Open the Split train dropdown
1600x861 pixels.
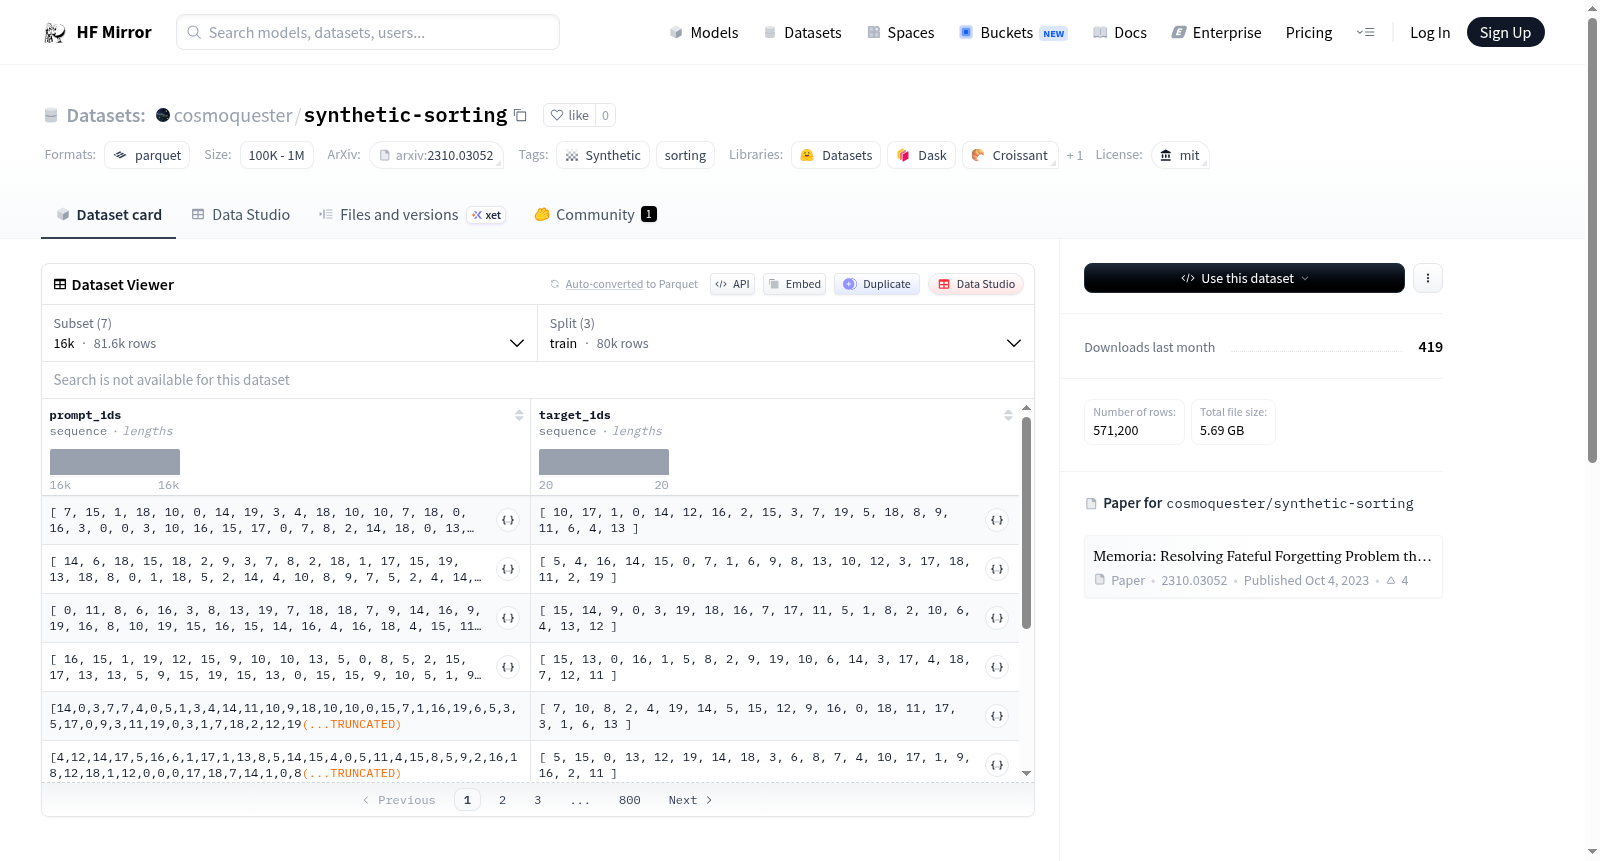coord(785,334)
